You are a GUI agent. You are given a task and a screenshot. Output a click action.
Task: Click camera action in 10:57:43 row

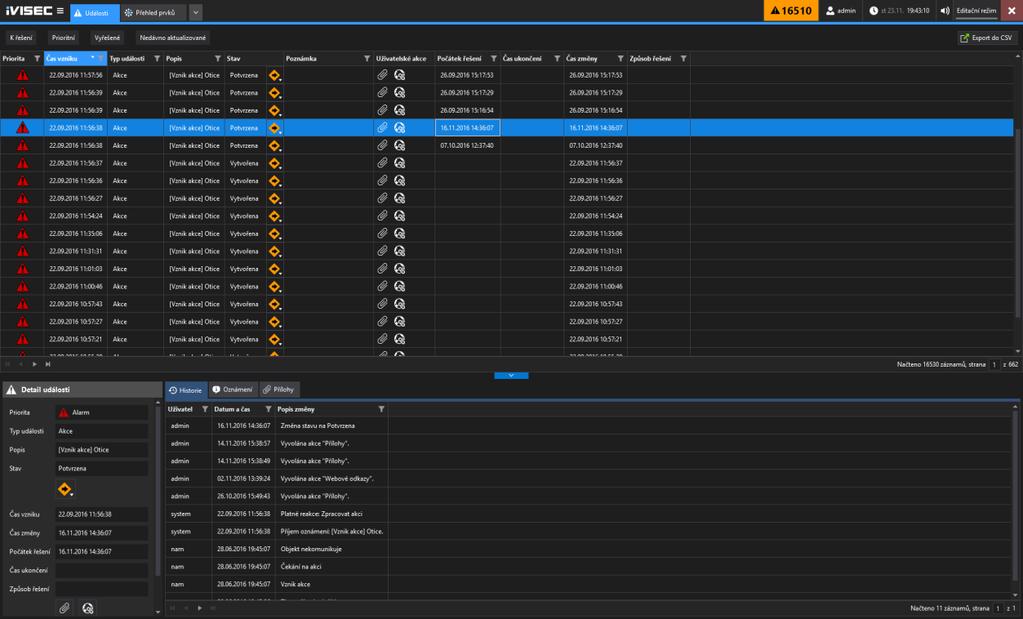coord(399,304)
